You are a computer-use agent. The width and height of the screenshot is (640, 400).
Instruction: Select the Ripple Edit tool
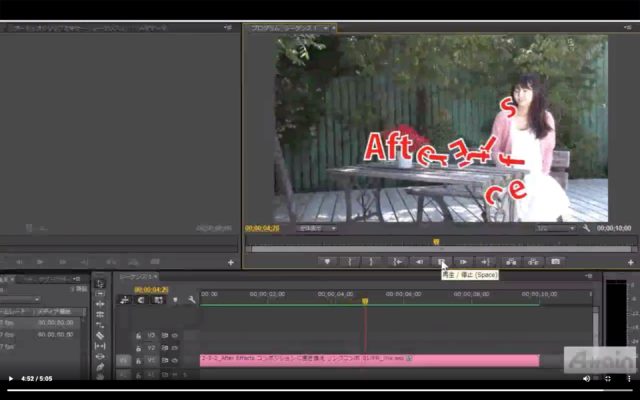coord(100,304)
